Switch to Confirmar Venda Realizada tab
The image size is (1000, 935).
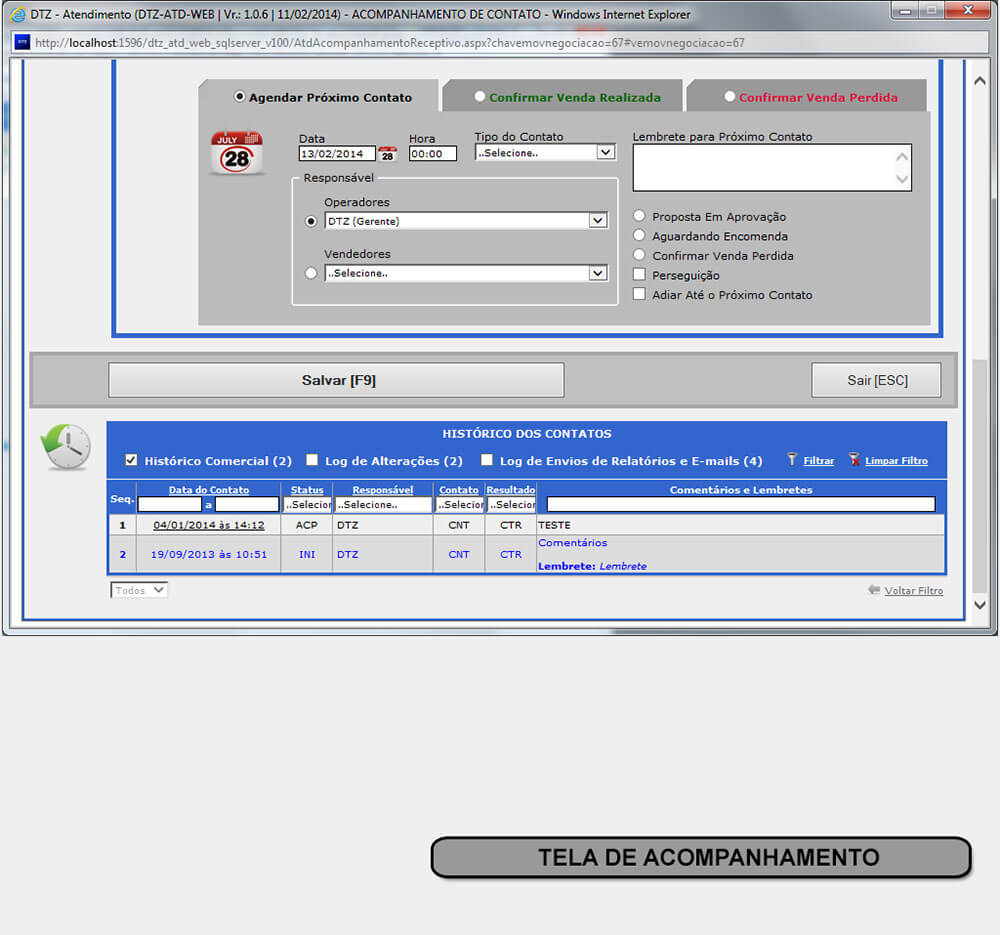[565, 97]
